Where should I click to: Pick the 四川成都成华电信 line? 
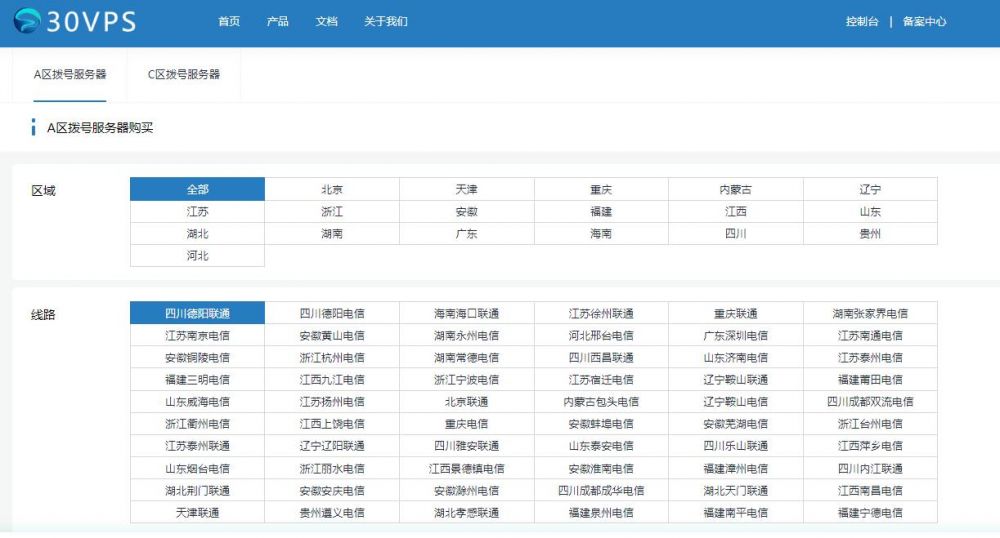pos(601,491)
